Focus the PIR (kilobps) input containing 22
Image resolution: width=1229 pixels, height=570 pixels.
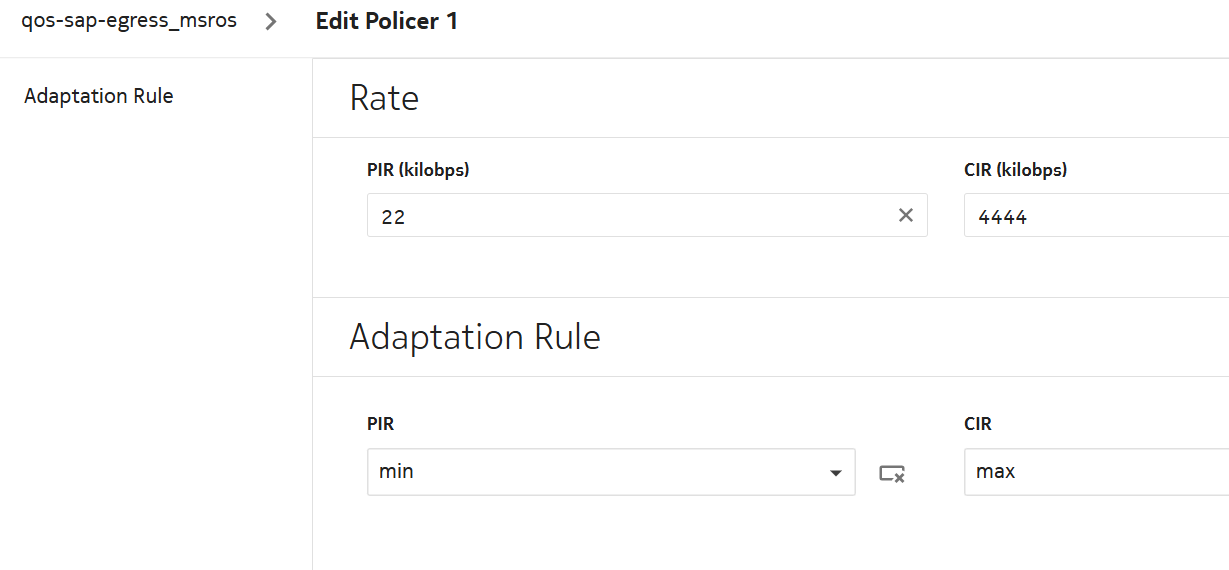coord(630,215)
